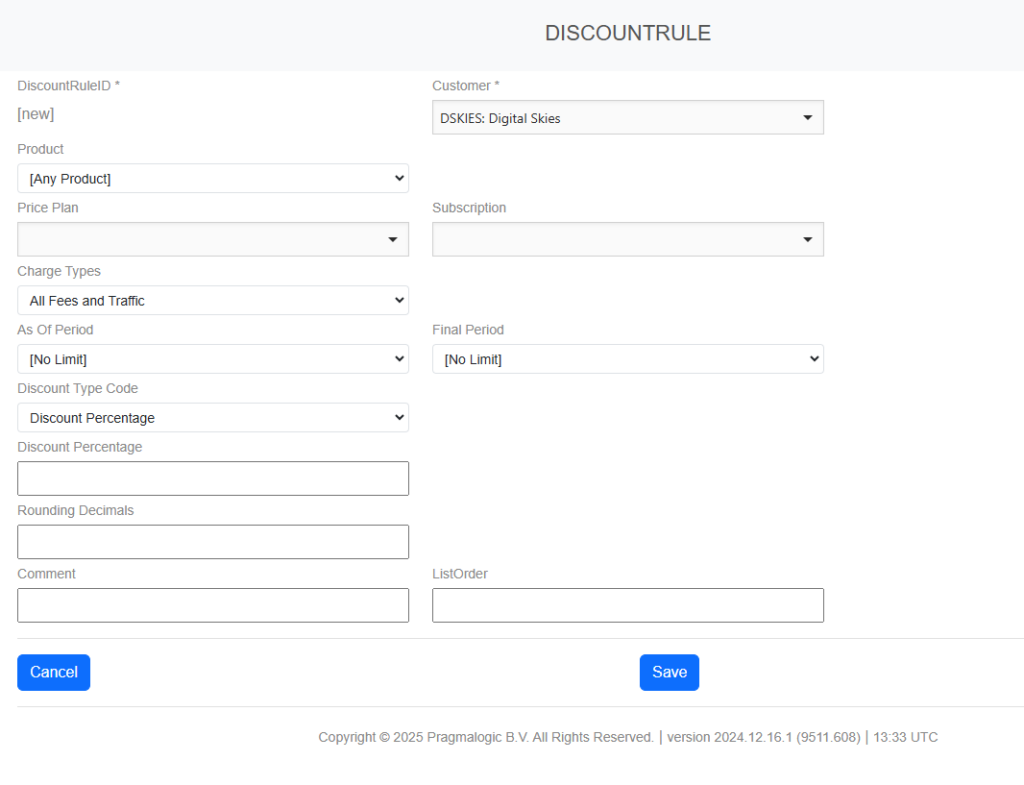Click the [new] DiscountRuleID value
Viewport: 1024px width, 785px height.
[x=36, y=114]
